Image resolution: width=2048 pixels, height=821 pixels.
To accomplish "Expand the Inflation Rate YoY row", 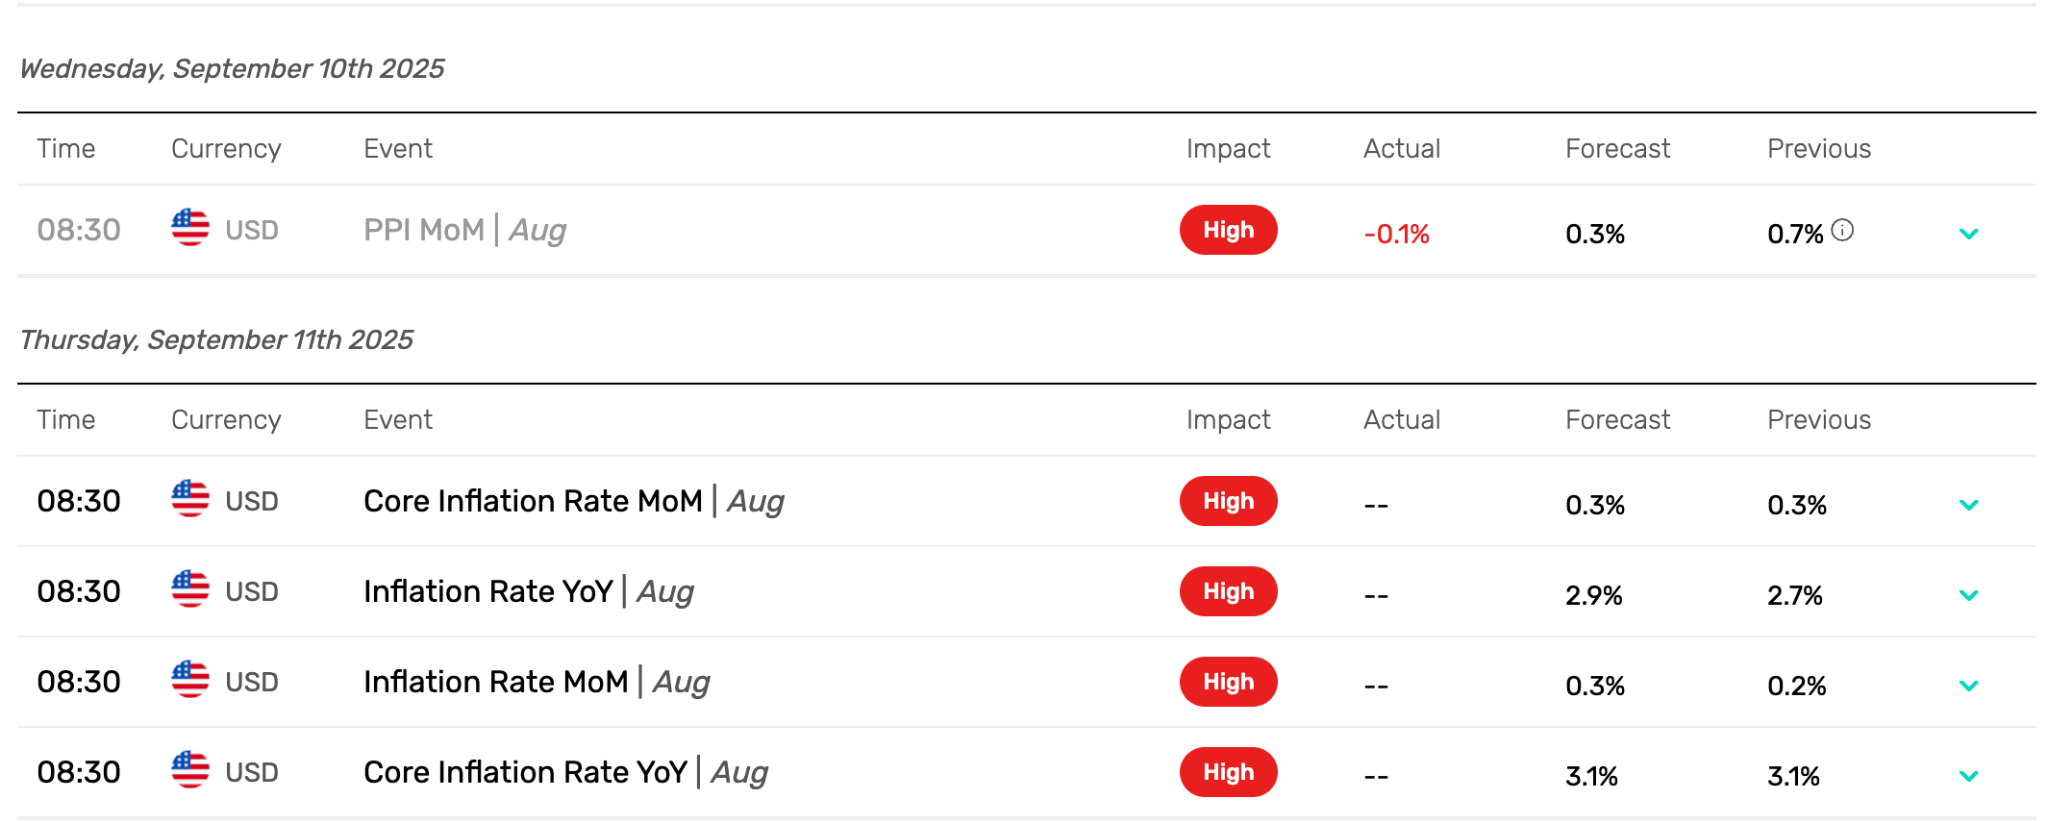I will pyautogui.click(x=1968, y=595).
